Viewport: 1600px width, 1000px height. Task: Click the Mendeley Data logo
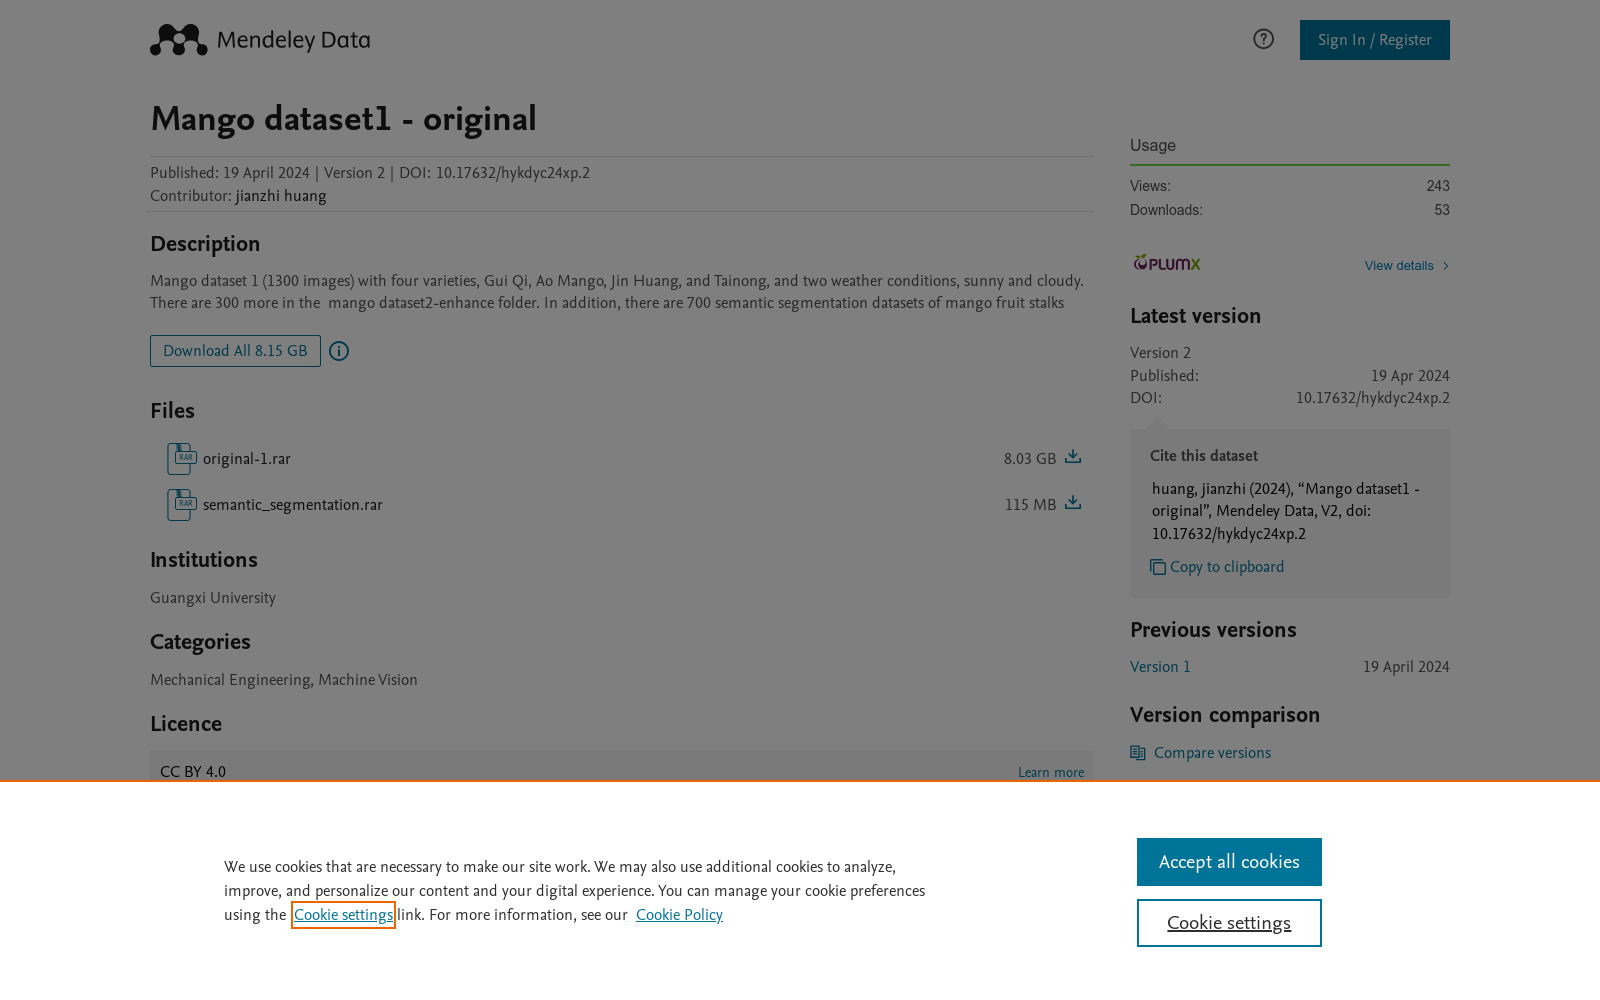click(x=260, y=40)
